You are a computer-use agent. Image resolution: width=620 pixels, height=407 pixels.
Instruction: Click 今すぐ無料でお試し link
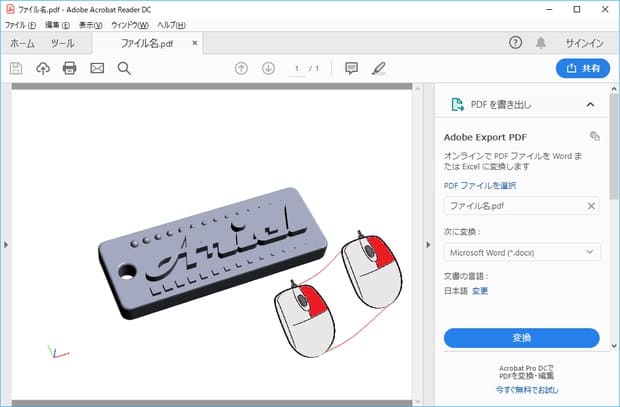527,390
